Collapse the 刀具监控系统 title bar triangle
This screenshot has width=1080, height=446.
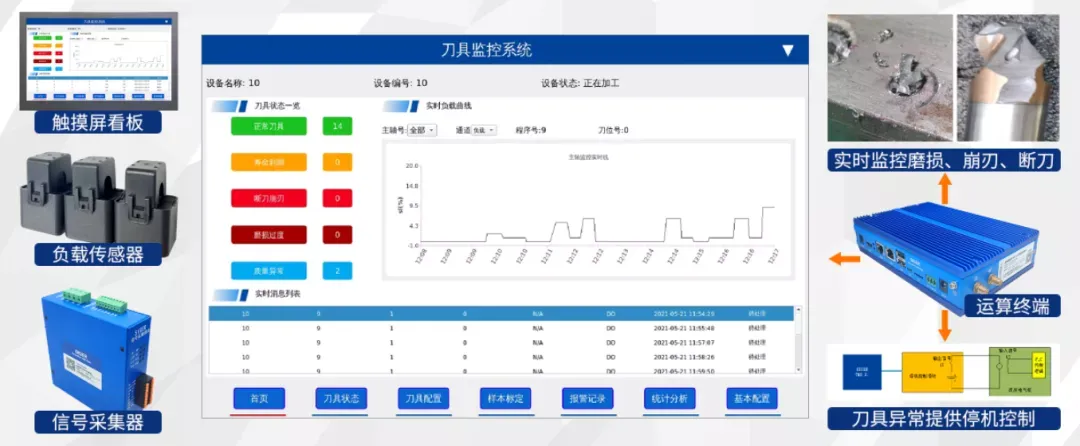788,50
